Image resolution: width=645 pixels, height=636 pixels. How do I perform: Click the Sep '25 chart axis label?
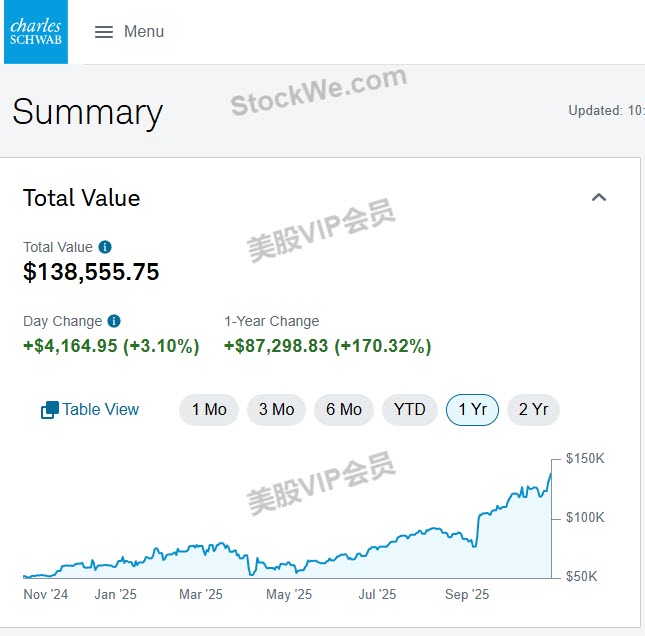(x=467, y=594)
